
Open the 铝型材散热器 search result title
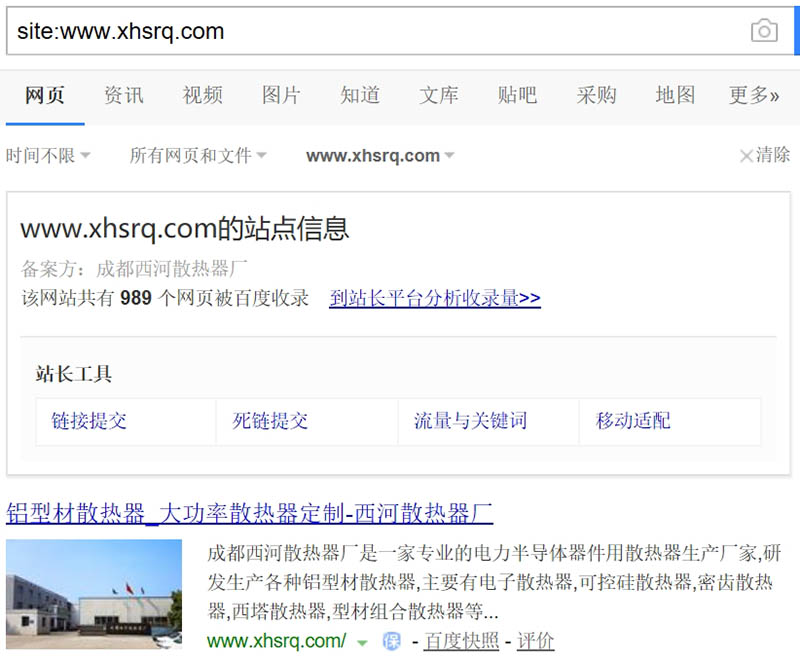tap(249, 513)
